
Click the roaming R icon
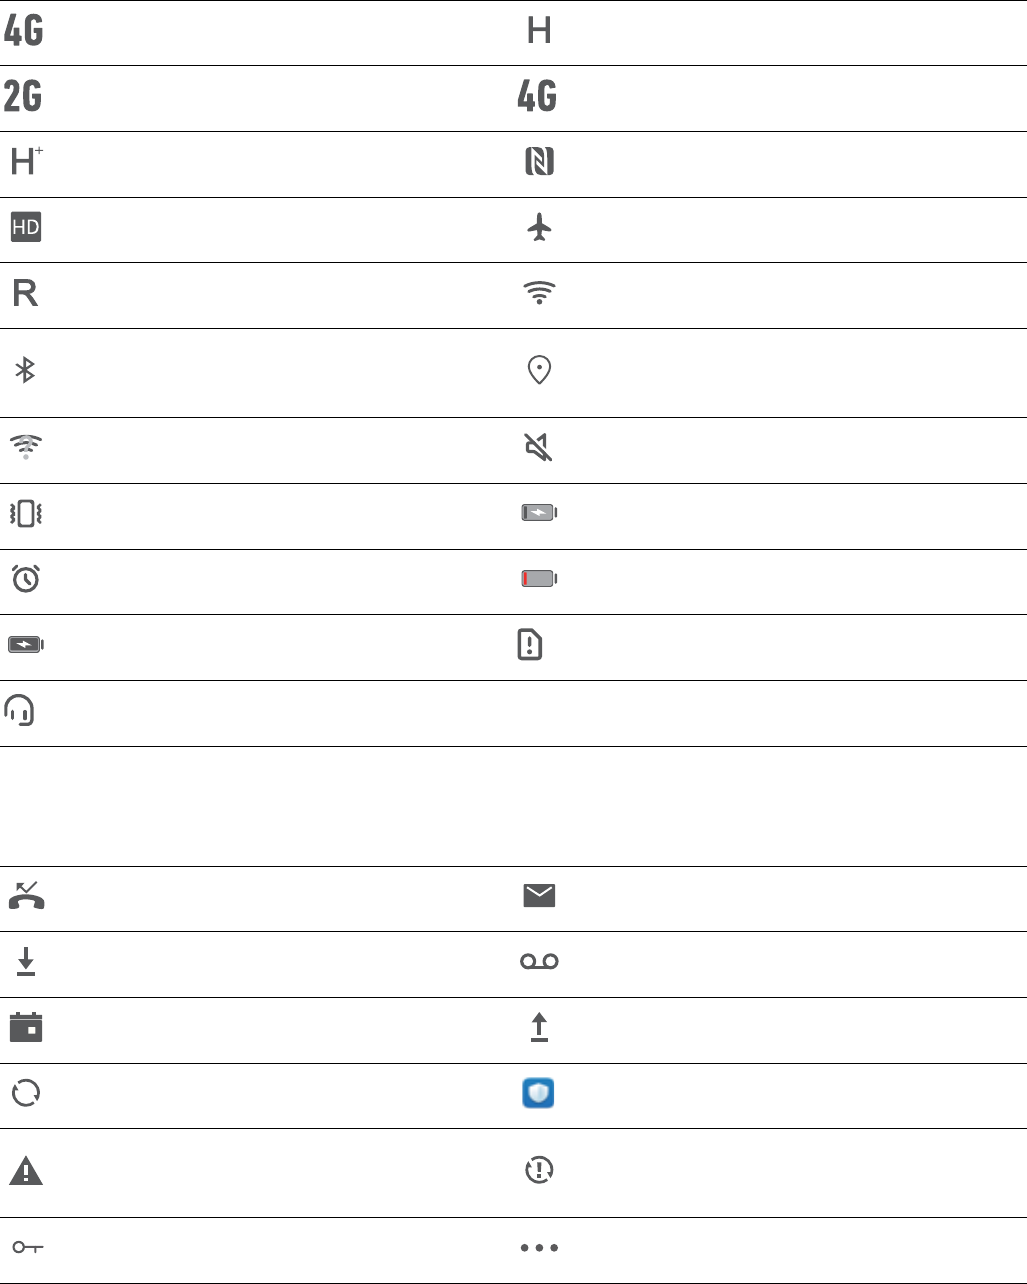pos(25,294)
